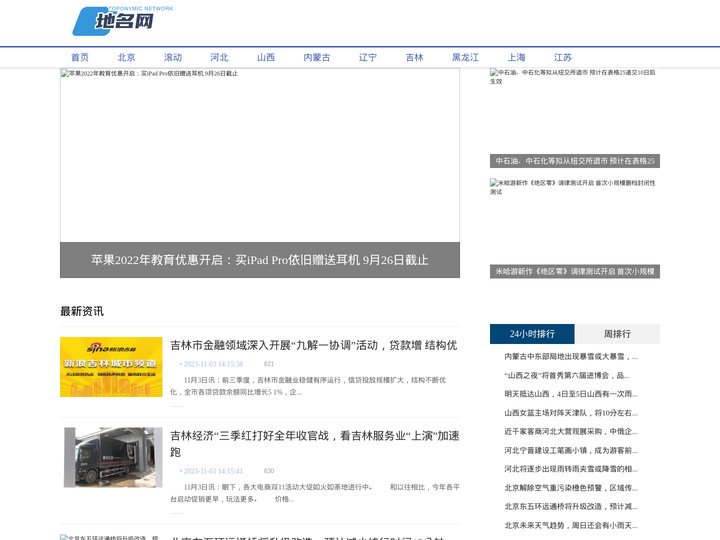Image resolution: width=720 pixels, height=540 pixels.
Task: Click the 11月3日讯：前三季度 article summary
Action: (308, 386)
